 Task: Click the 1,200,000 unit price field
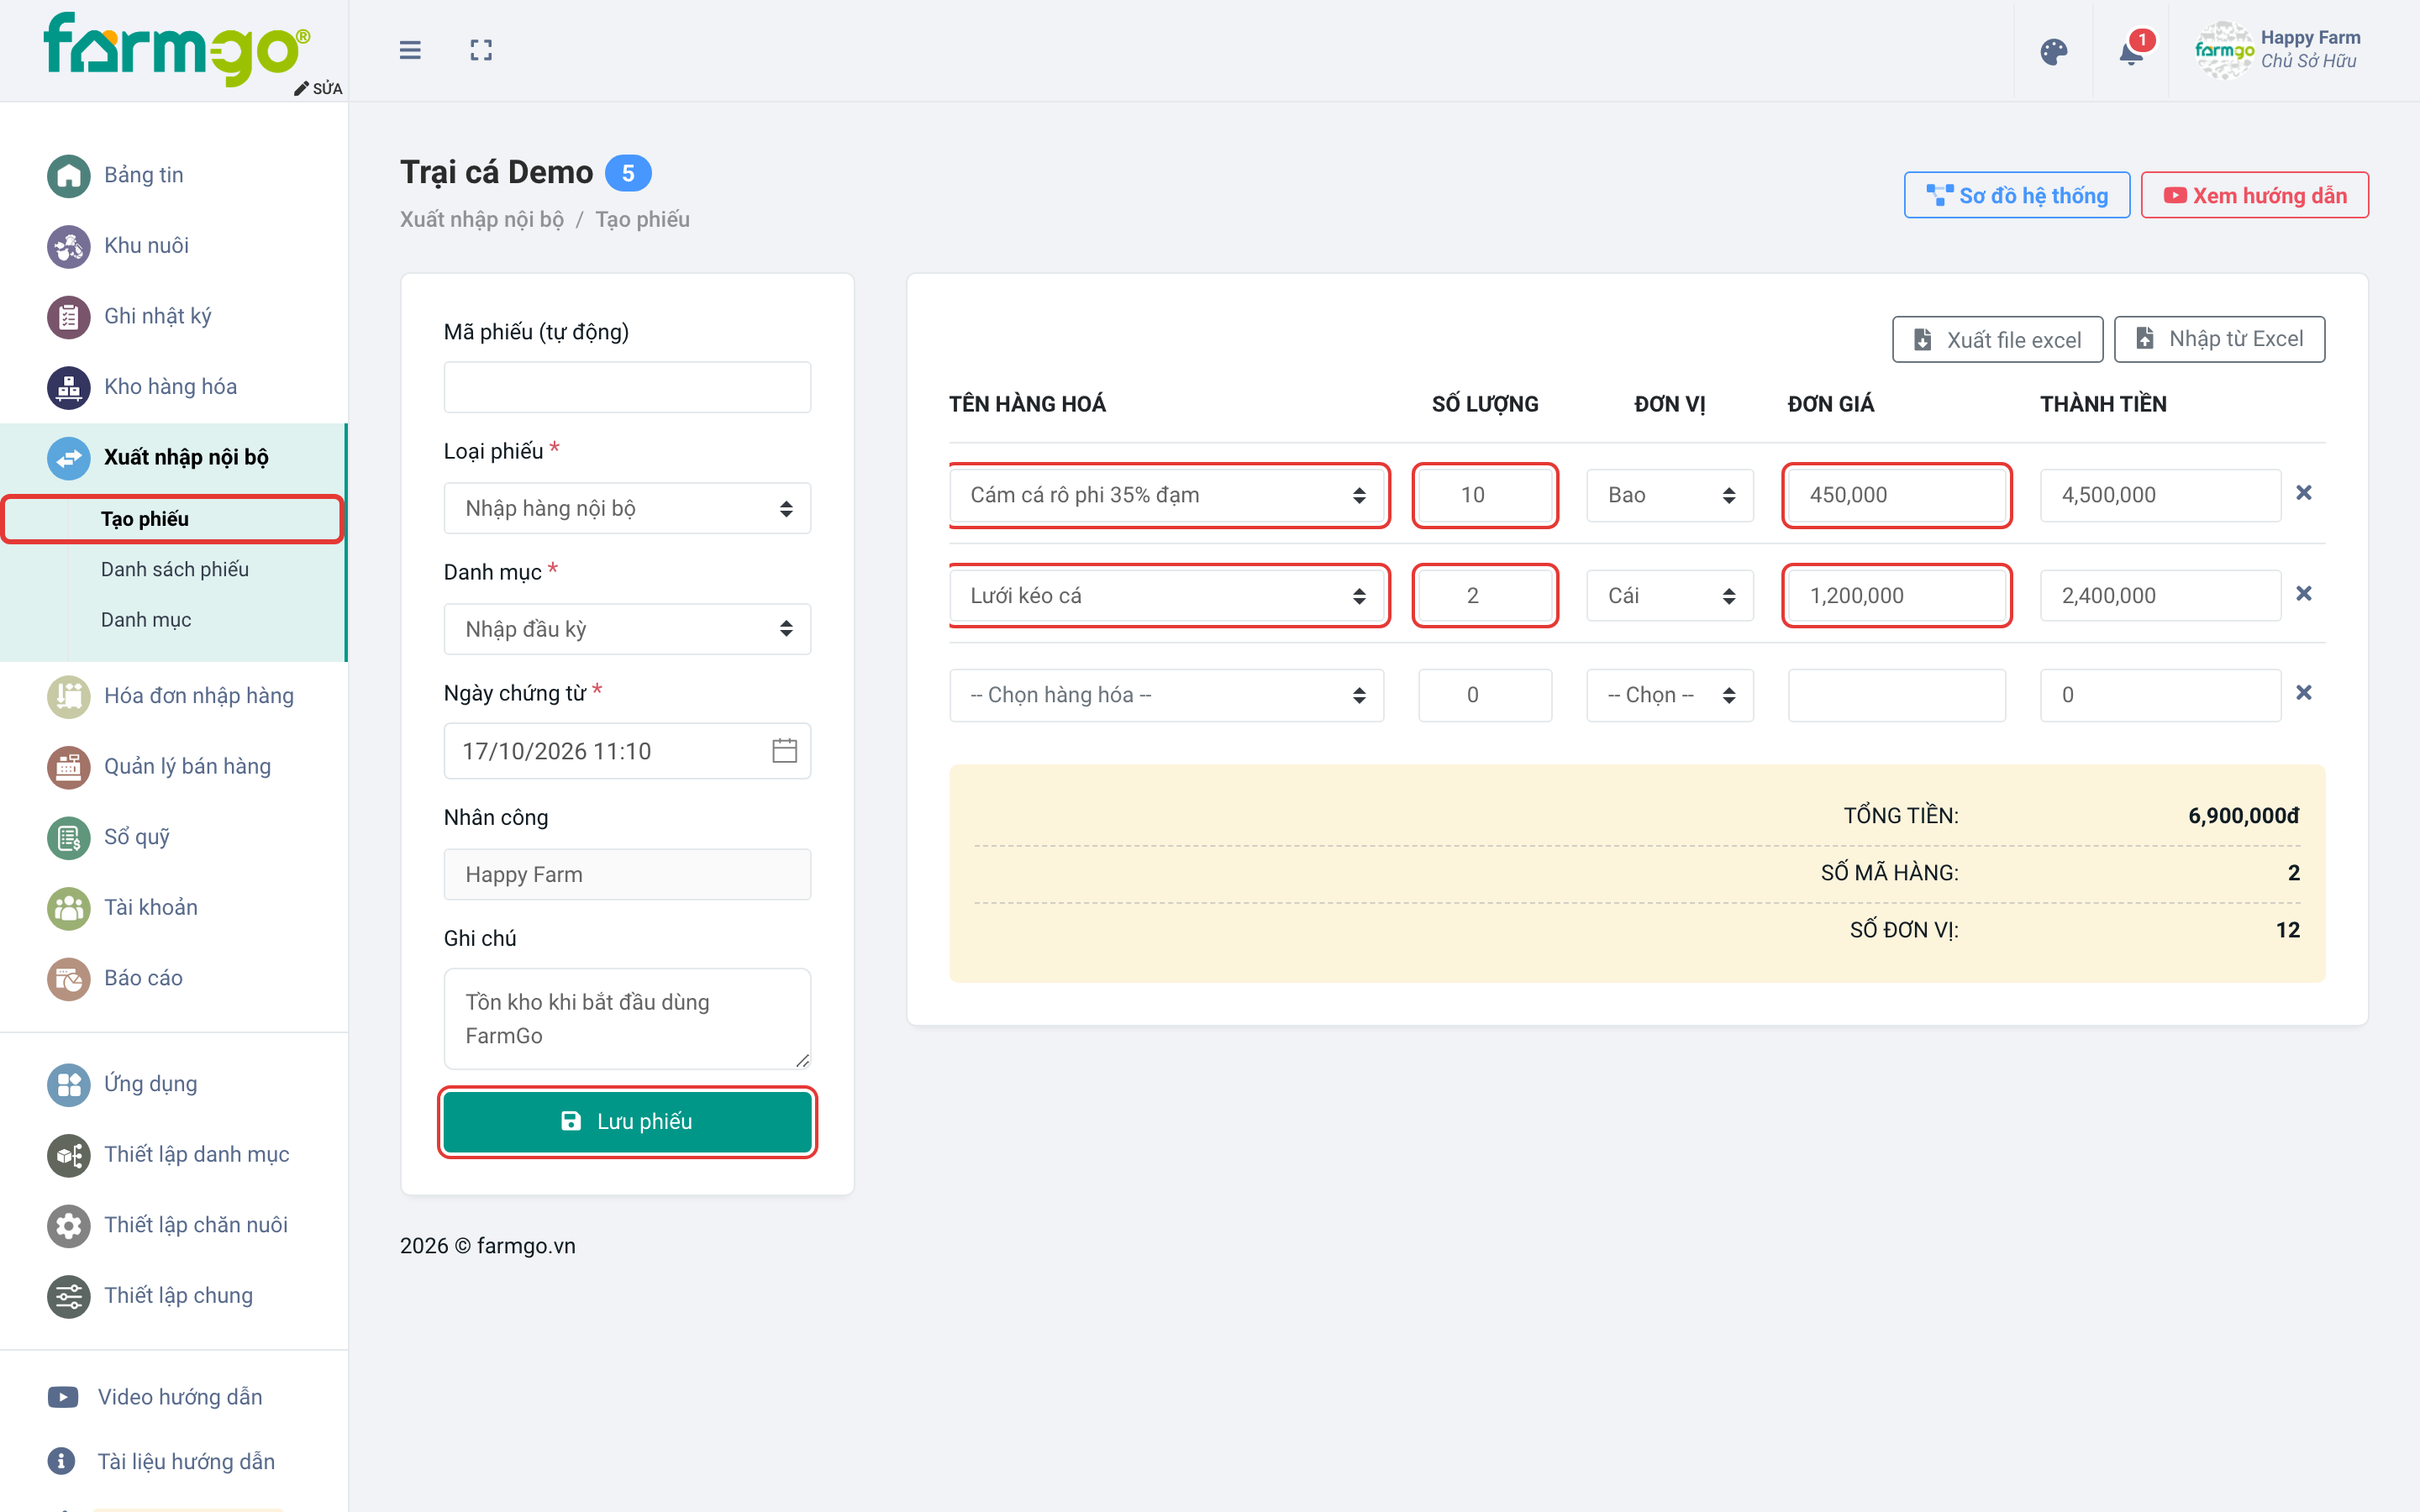pyautogui.click(x=1897, y=596)
